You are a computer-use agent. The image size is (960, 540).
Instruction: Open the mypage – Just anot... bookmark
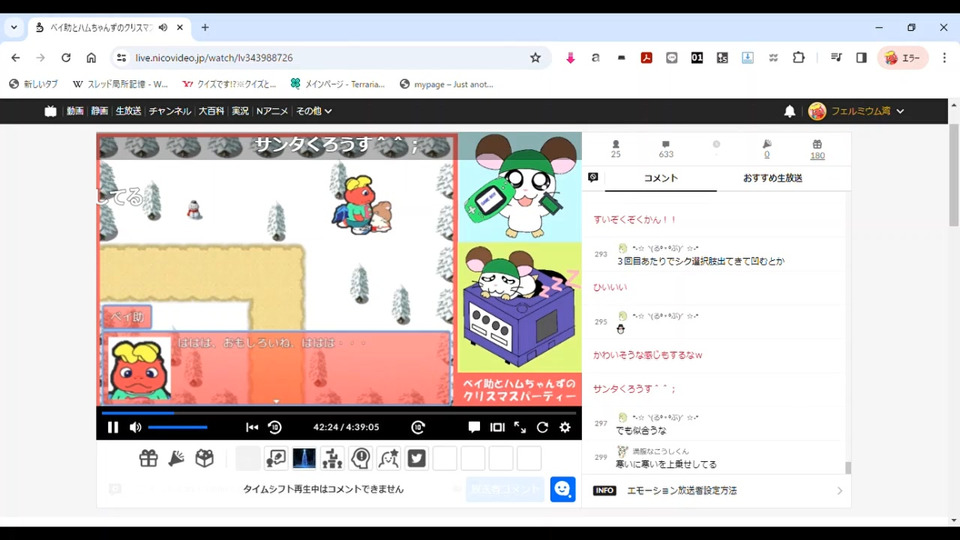coord(446,84)
